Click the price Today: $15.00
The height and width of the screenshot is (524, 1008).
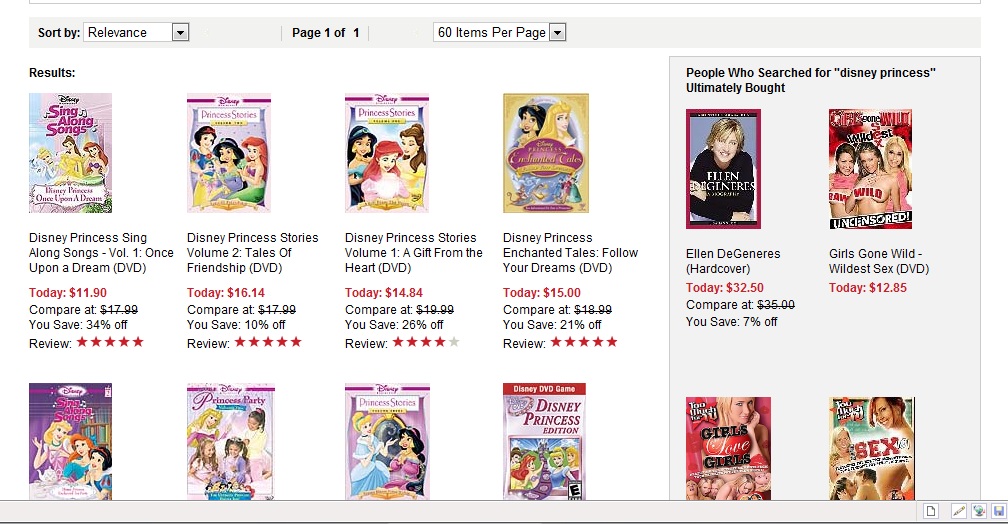click(542, 293)
